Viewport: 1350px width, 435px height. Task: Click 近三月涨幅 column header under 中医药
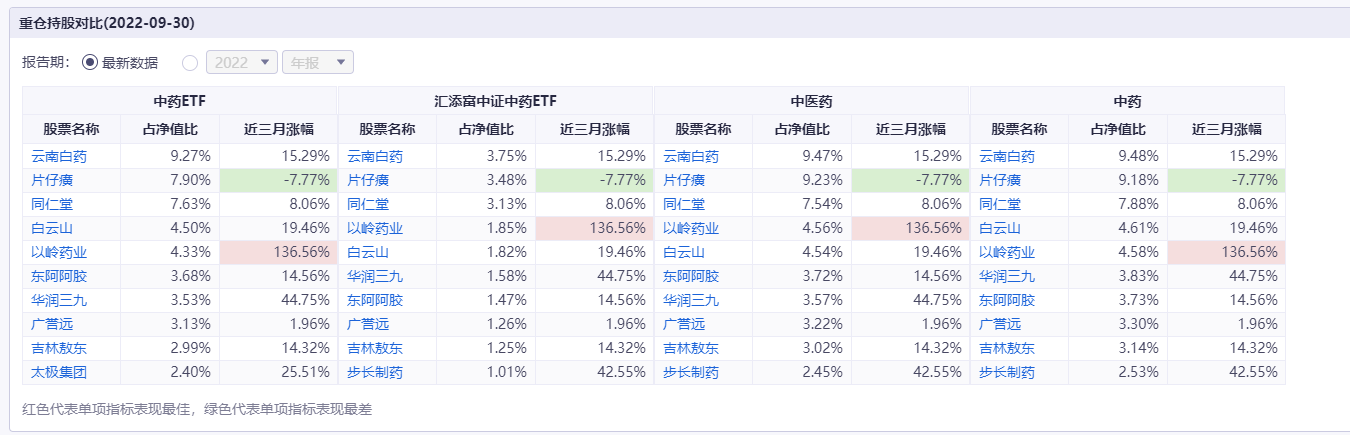[x=911, y=129]
